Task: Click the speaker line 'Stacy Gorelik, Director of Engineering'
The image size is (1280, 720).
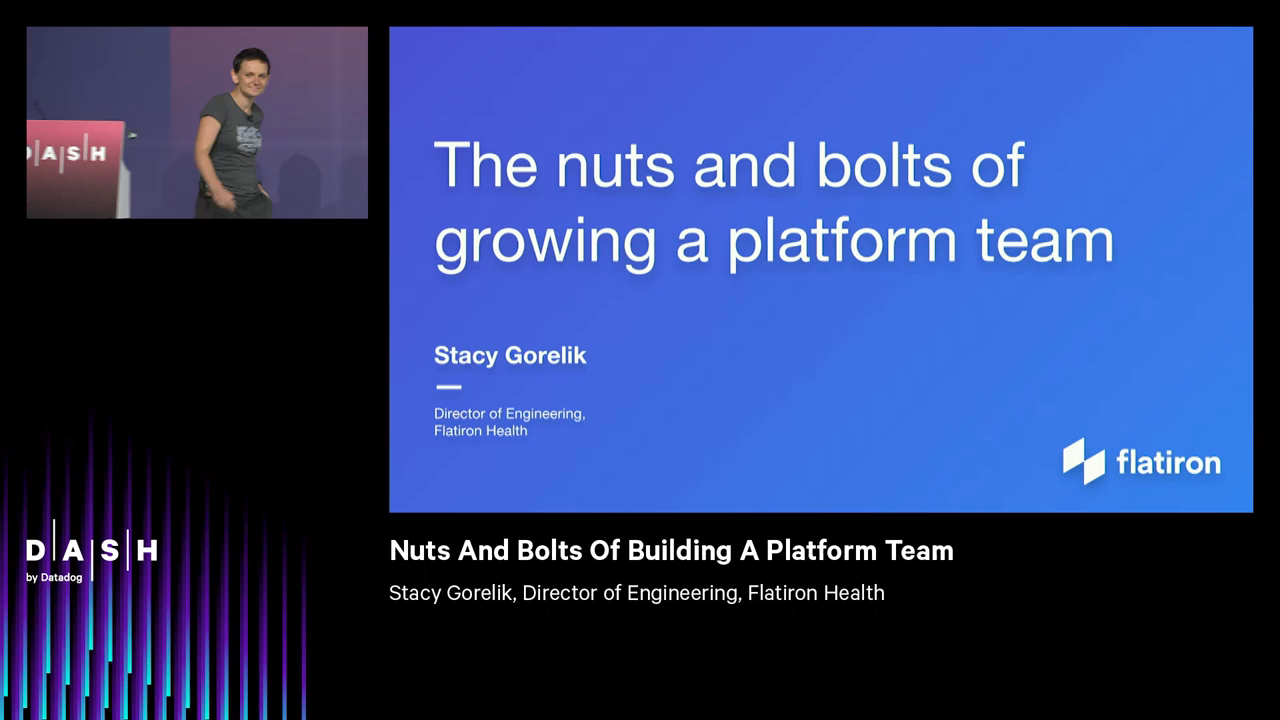Action: point(637,593)
